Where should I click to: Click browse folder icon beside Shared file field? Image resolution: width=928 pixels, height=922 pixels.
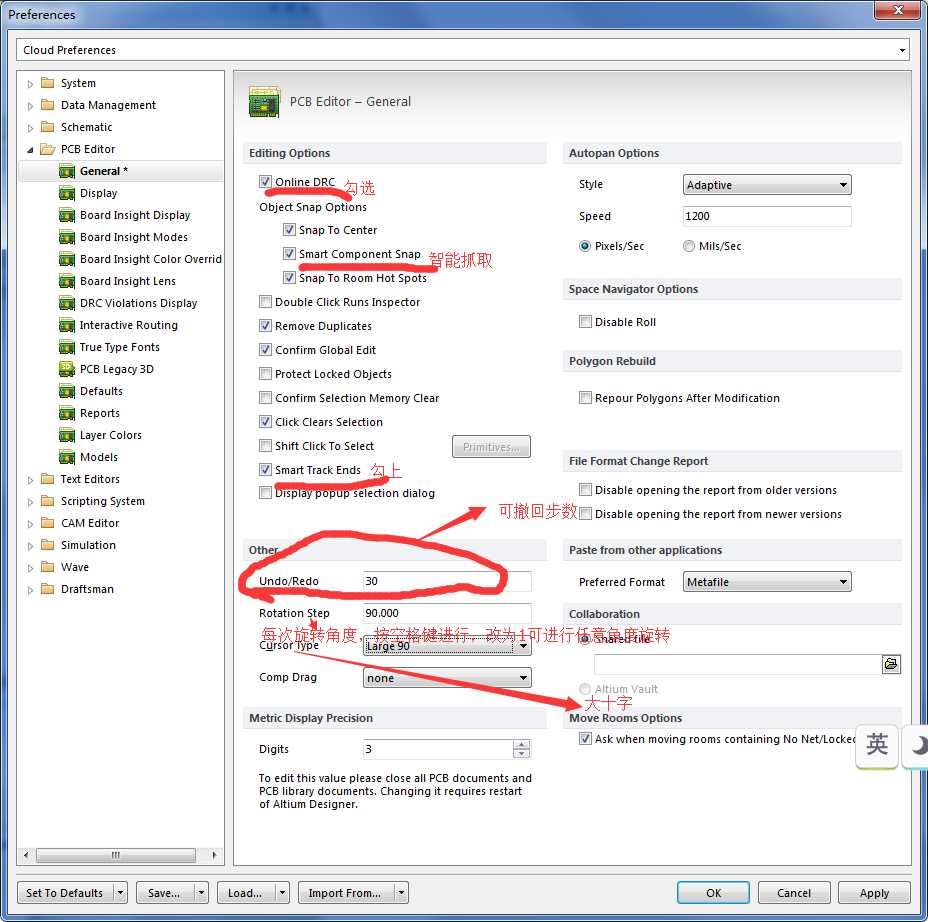click(891, 664)
